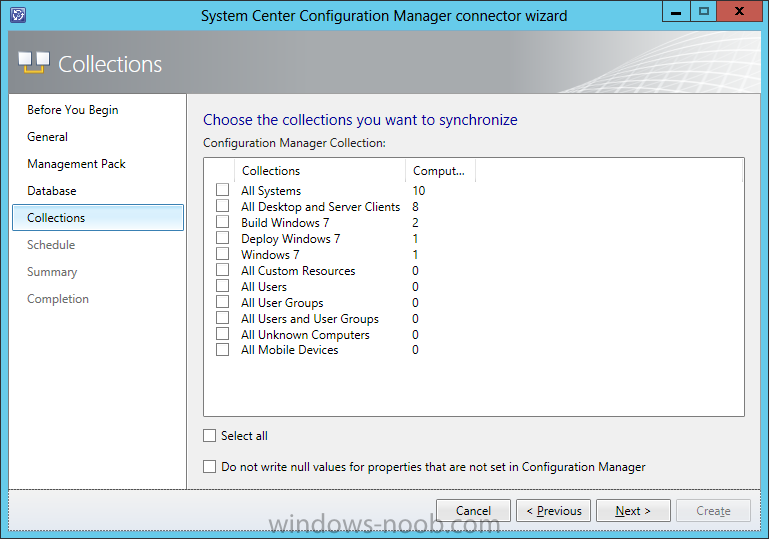The image size is (769, 539).
Task: Click the Collections header monitors icon
Action: tap(34, 63)
